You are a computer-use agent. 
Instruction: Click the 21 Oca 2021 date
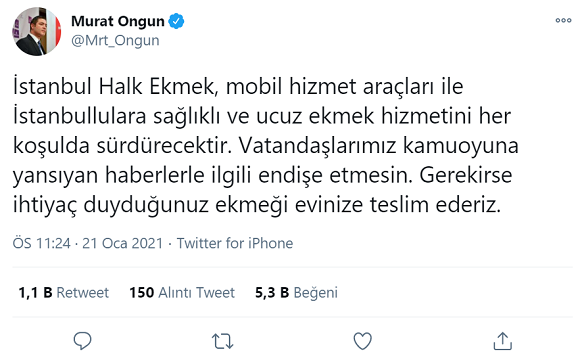click(x=122, y=243)
